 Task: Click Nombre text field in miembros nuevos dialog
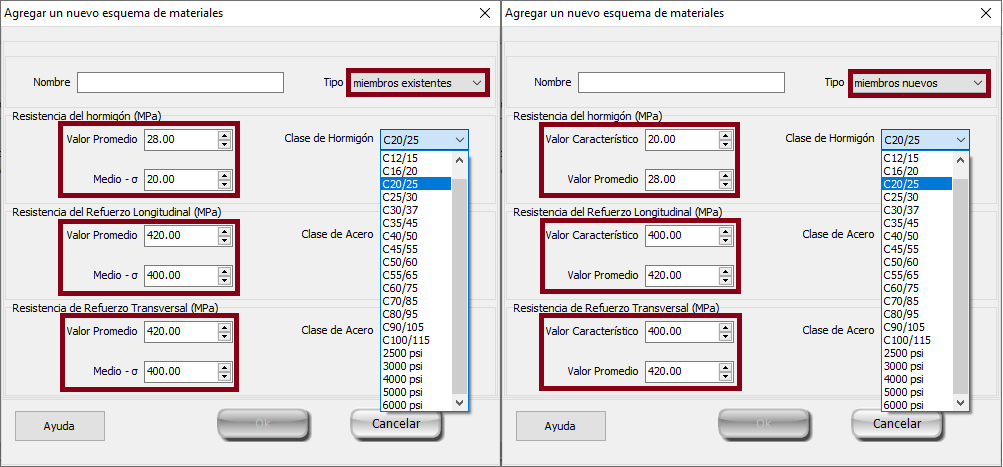681,82
